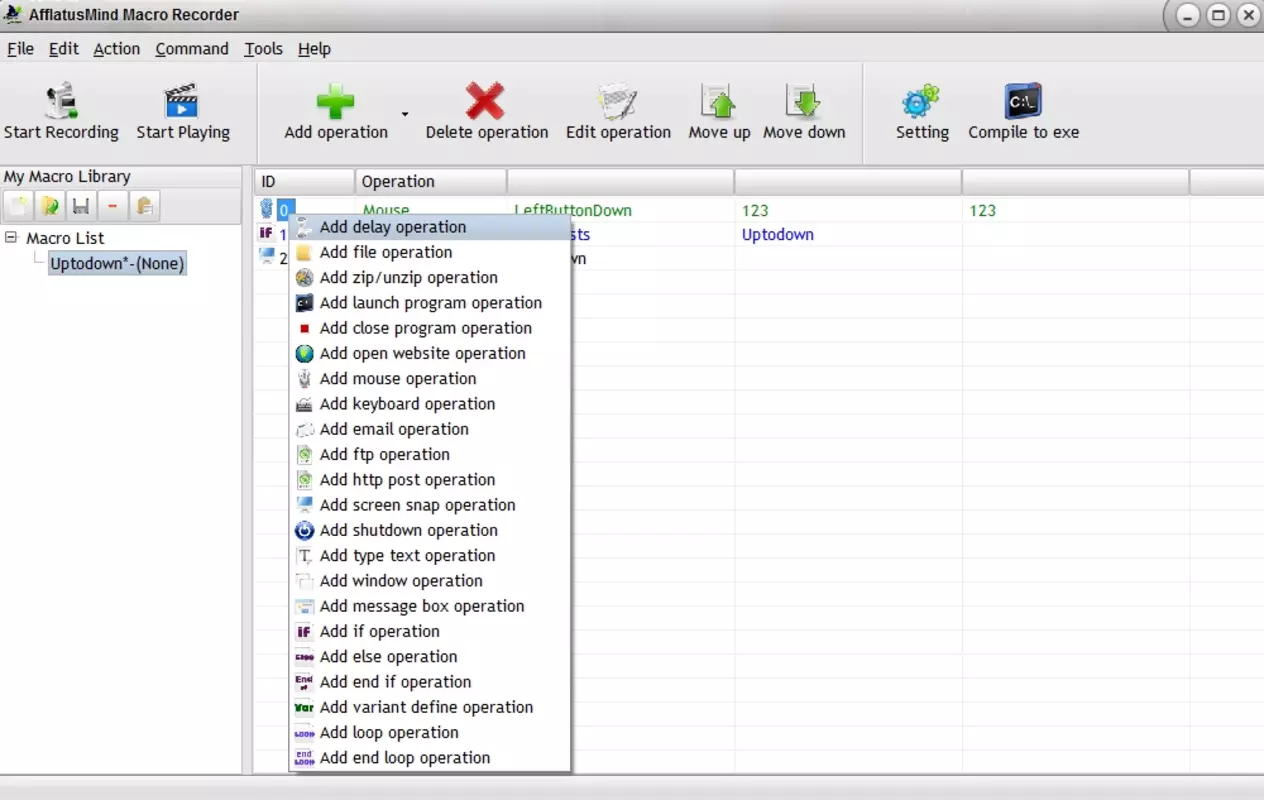The width and height of the screenshot is (1264, 800).
Task: Choose Add else operation
Action: pyautogui.click(x=430, y=656)
